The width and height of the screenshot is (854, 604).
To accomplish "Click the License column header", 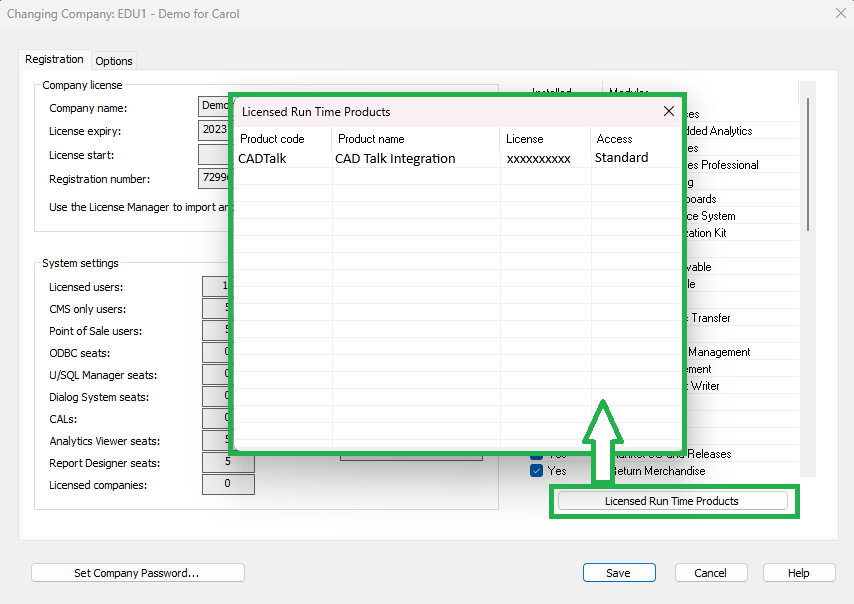I will point(525,139).
